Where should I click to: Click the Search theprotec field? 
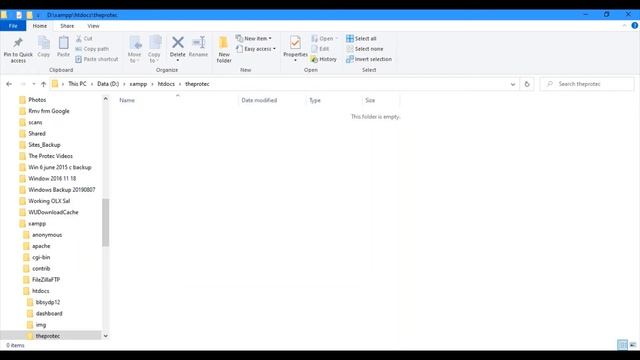[587, 84]
